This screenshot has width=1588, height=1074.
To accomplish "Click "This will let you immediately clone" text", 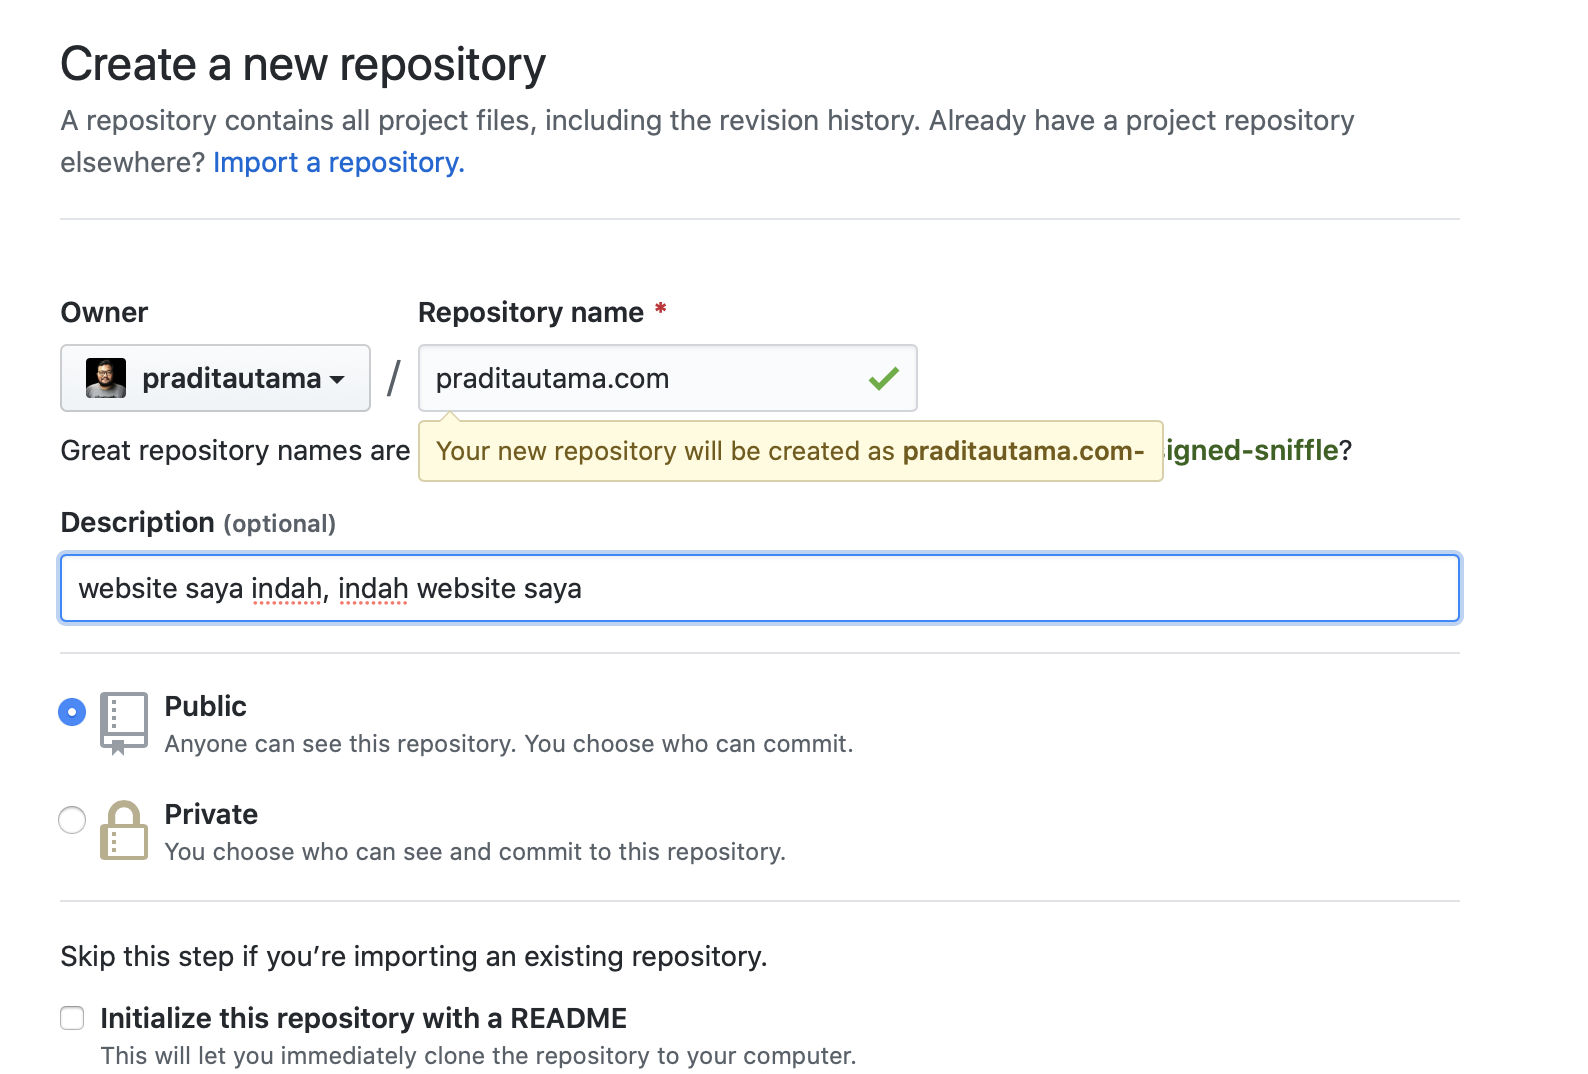I will [x=478, y=1056].
